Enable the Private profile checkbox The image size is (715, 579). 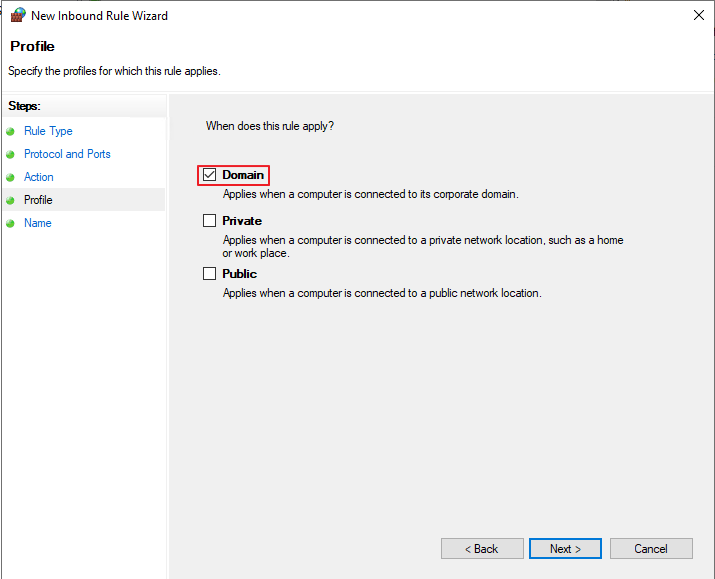[209, 221]
